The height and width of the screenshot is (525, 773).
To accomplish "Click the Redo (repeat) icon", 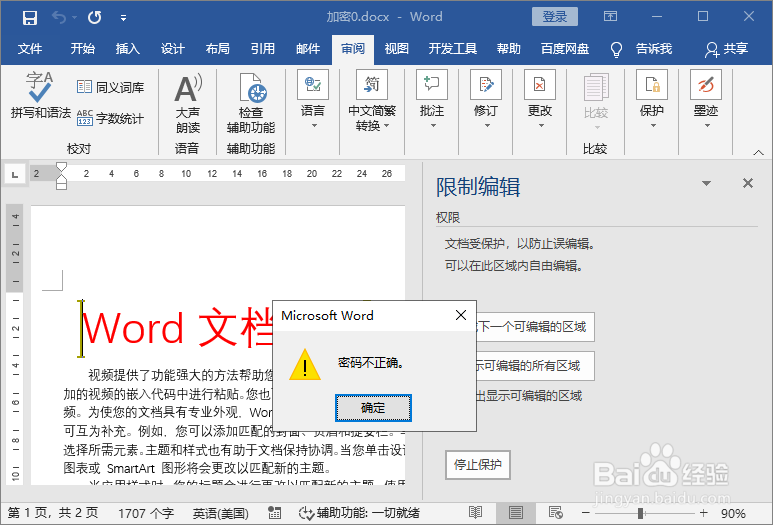I will pos(94,18).
